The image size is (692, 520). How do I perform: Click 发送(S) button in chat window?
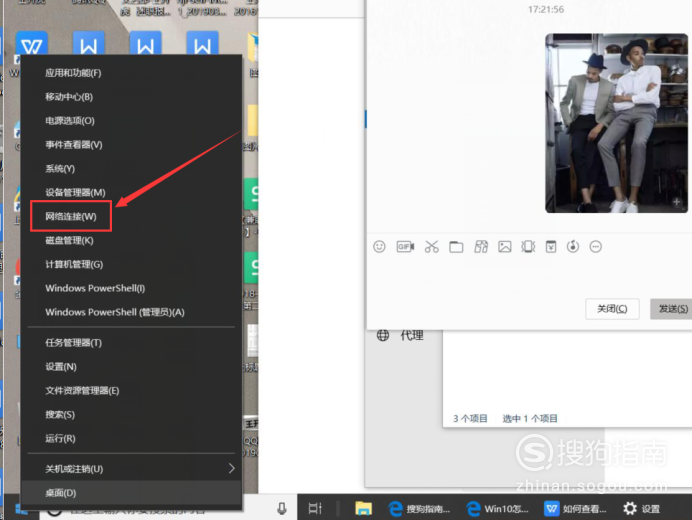click(x=671, y=309)
